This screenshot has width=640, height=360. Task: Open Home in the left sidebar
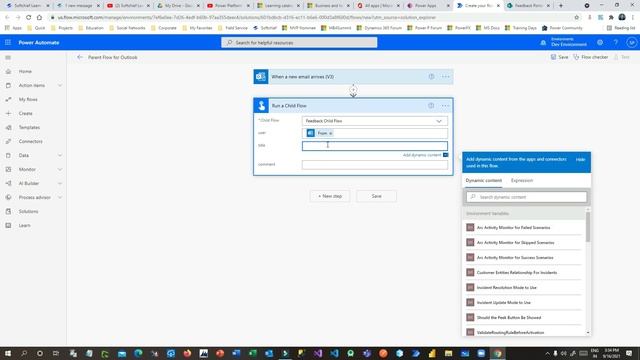(25, 71)
